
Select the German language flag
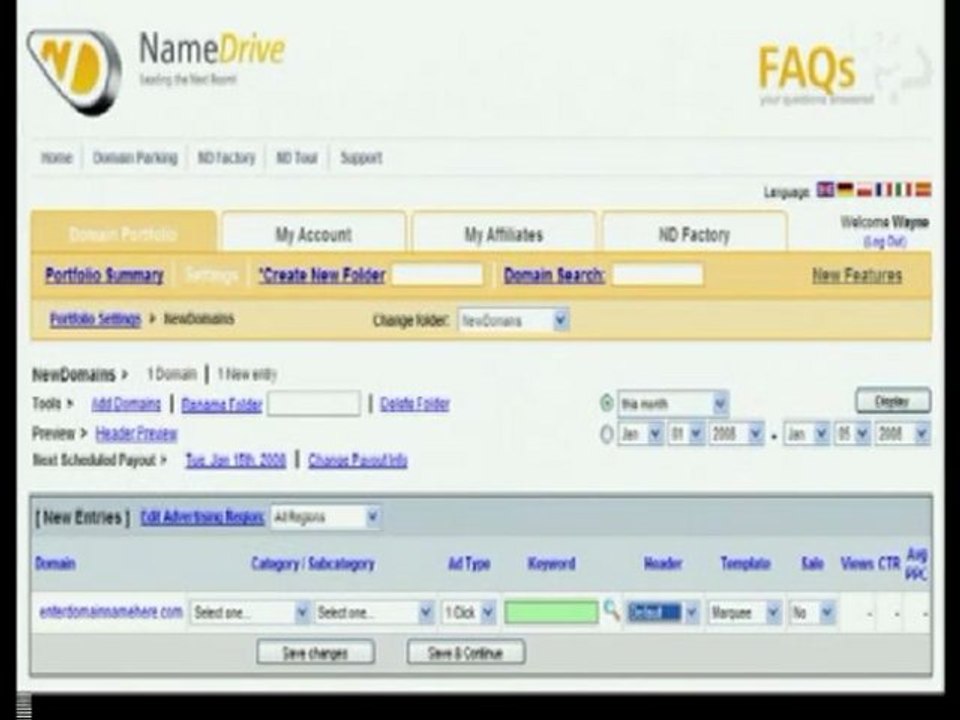click(846, 190)
